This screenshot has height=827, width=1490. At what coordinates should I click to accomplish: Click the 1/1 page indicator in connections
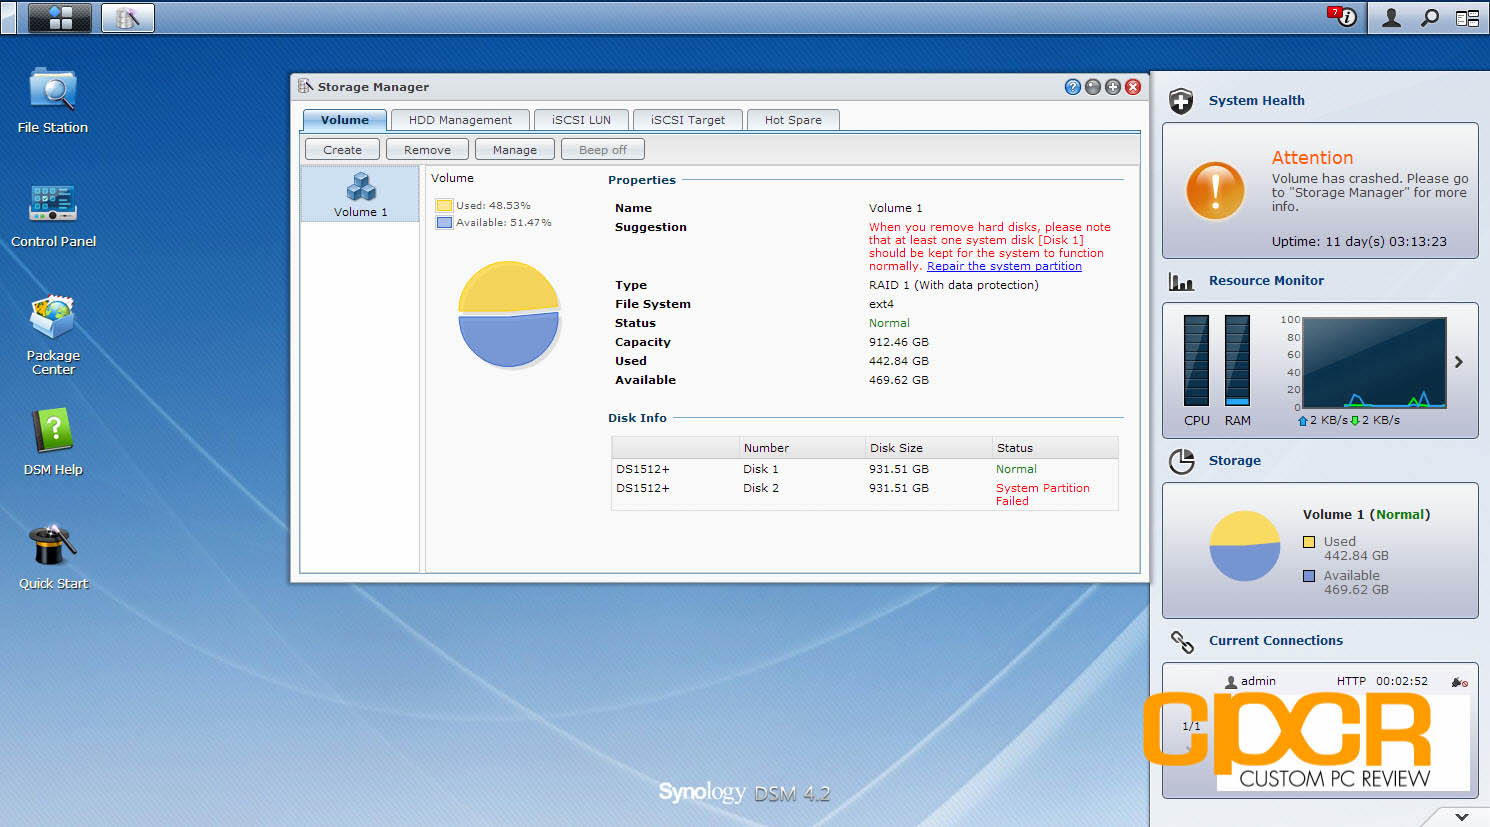1191,727
